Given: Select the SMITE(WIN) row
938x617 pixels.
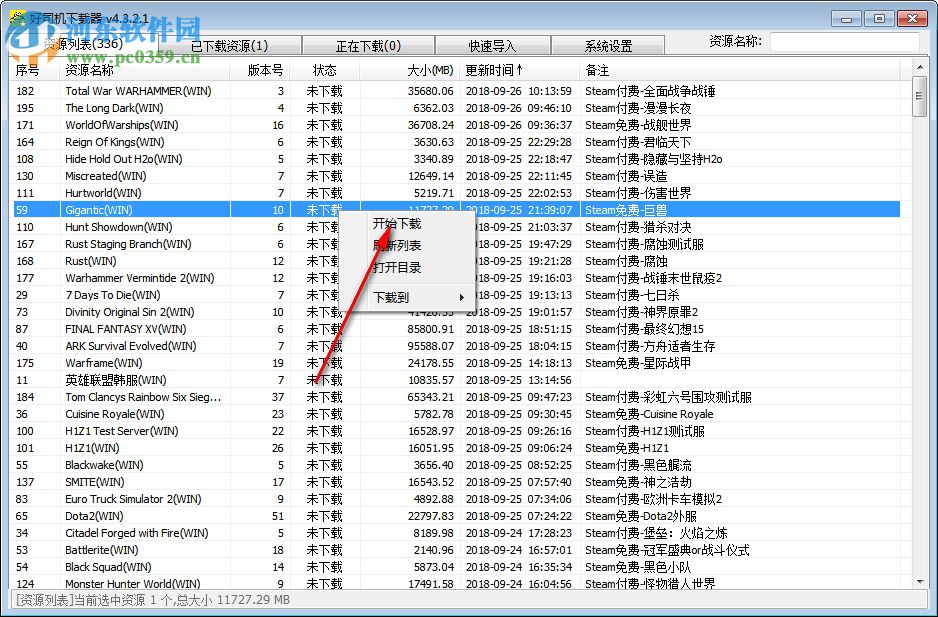Looking at the screenshot, I should 455,482.
